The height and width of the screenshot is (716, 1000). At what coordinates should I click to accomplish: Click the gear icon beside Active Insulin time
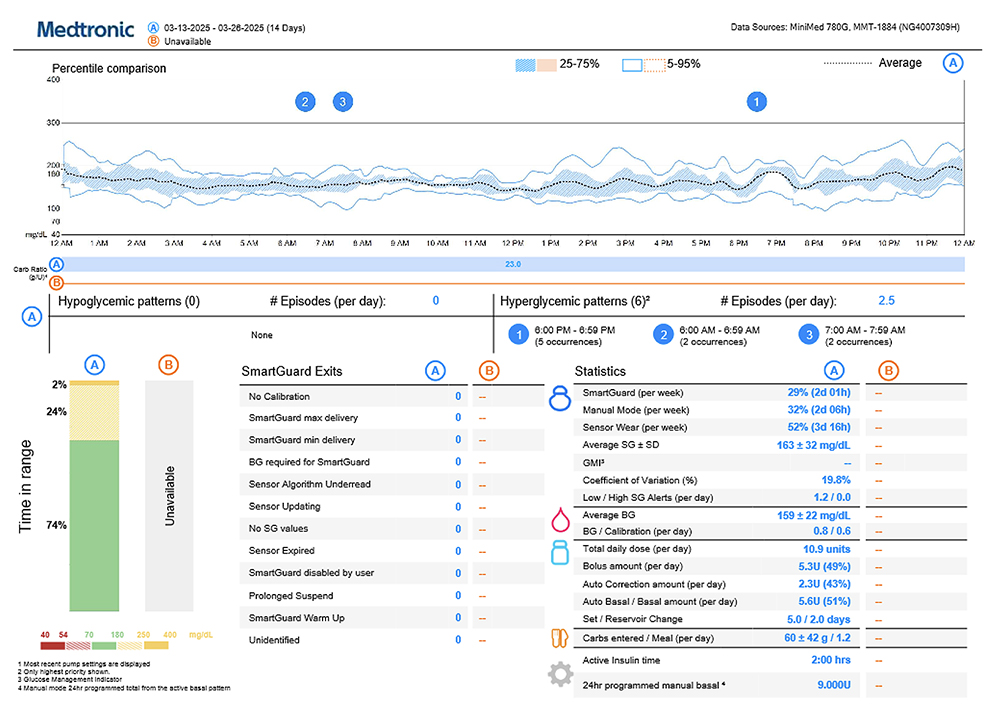[560, 675]
